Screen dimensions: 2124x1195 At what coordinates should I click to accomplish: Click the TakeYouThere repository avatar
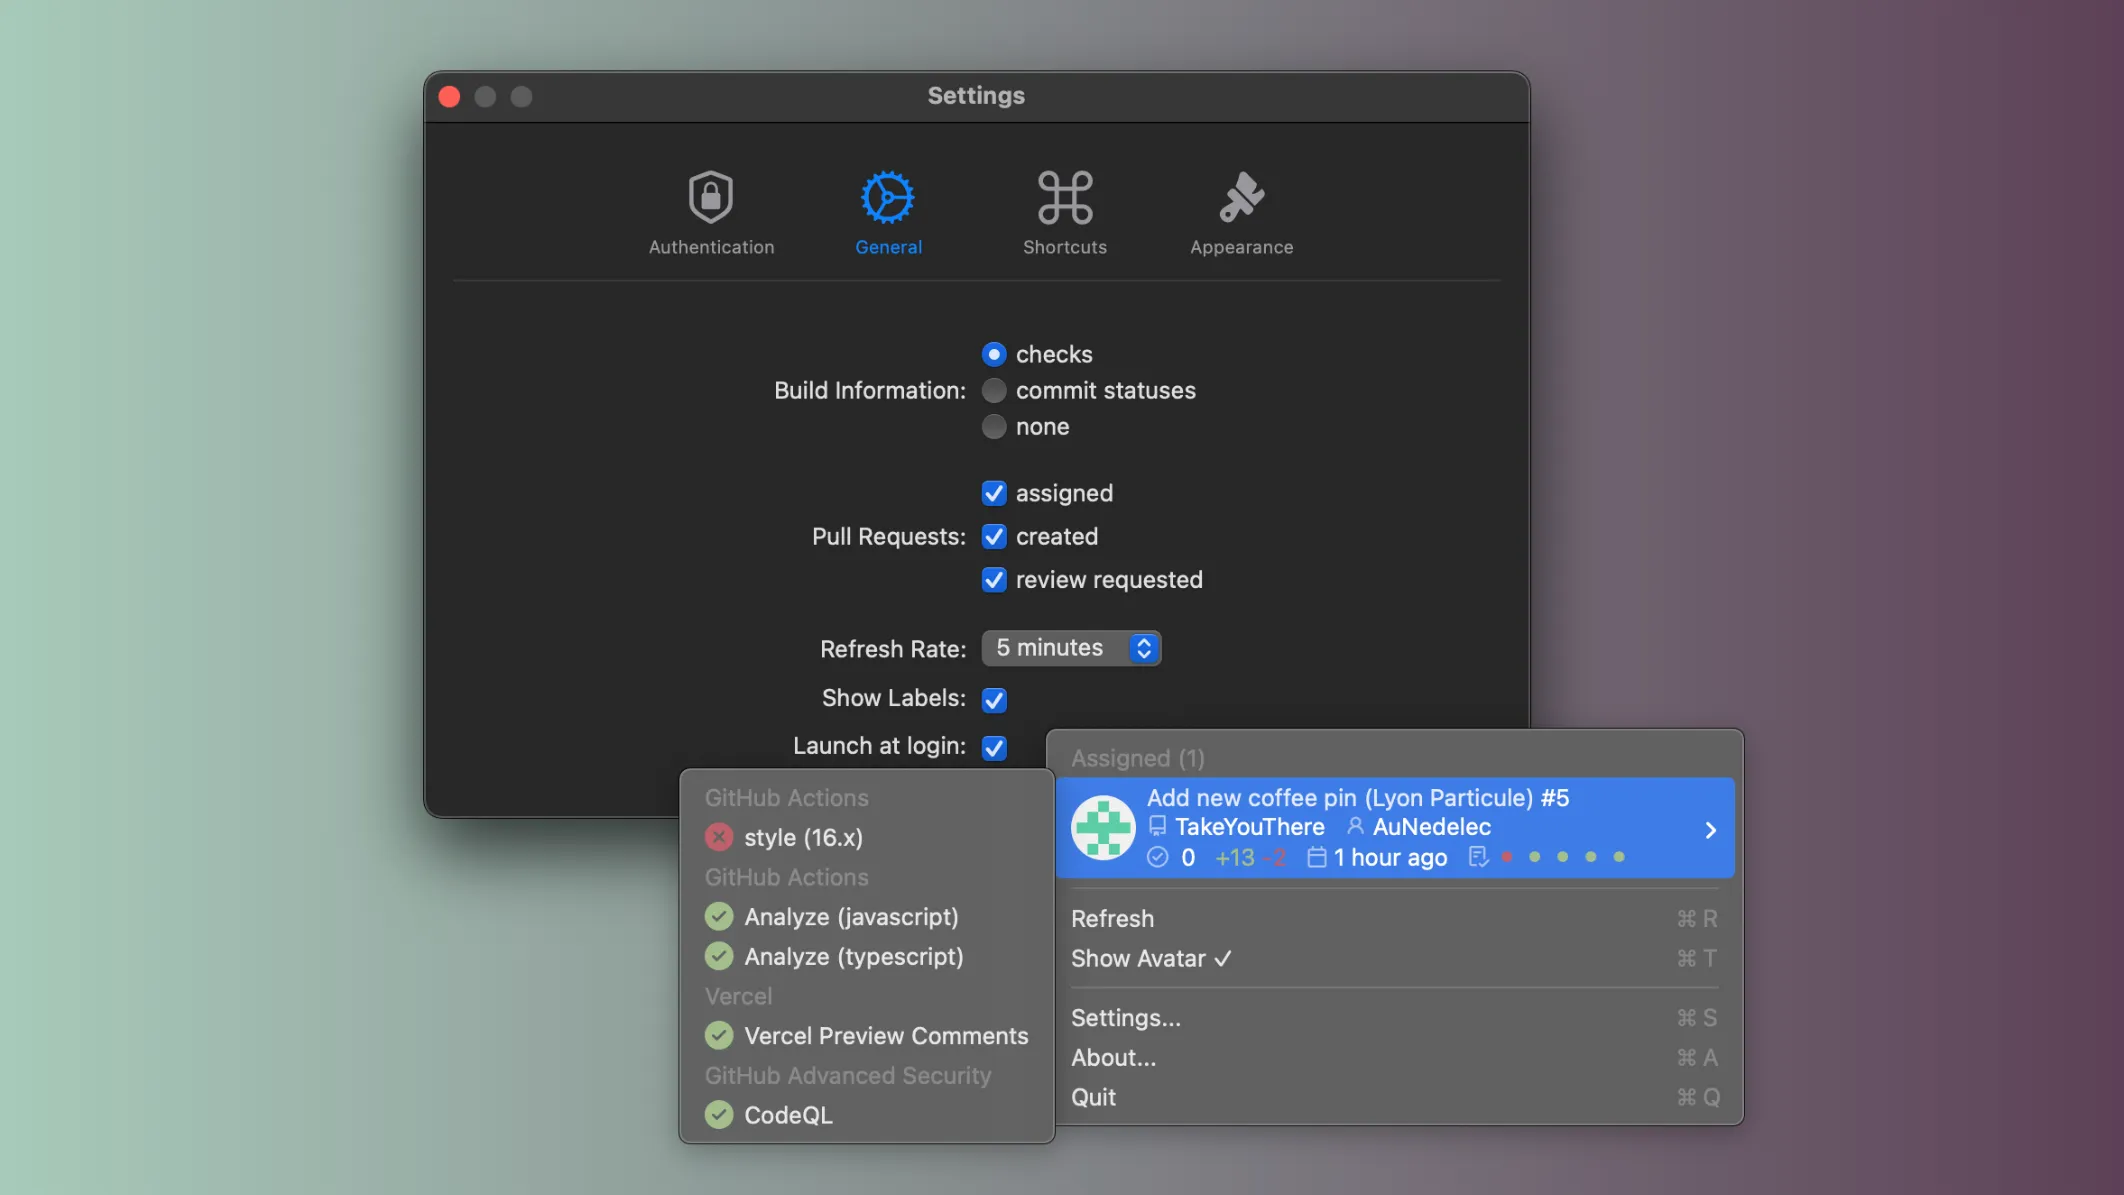coord(1103,827)
